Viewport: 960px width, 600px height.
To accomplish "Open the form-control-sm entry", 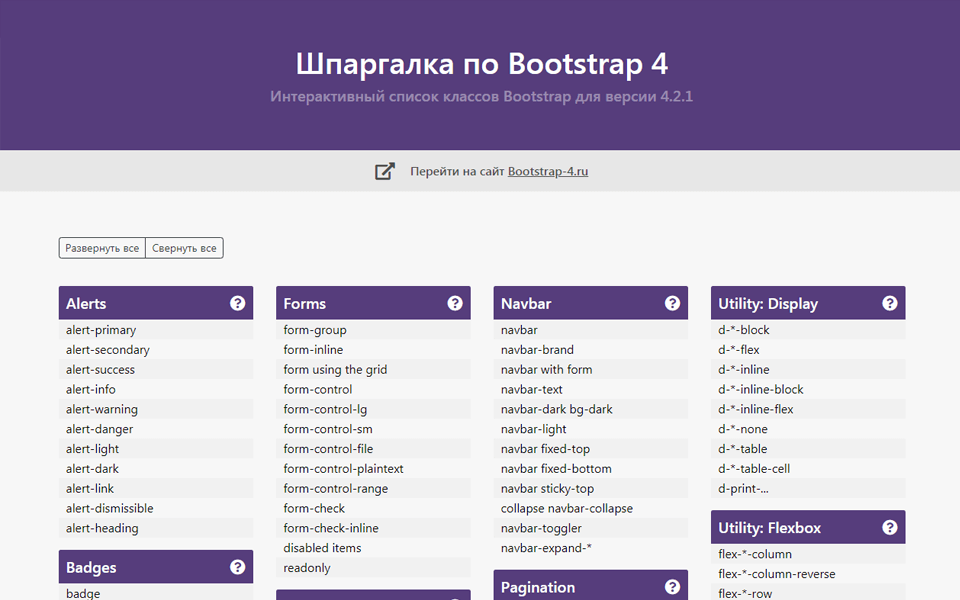I will [x=373, y=429].
